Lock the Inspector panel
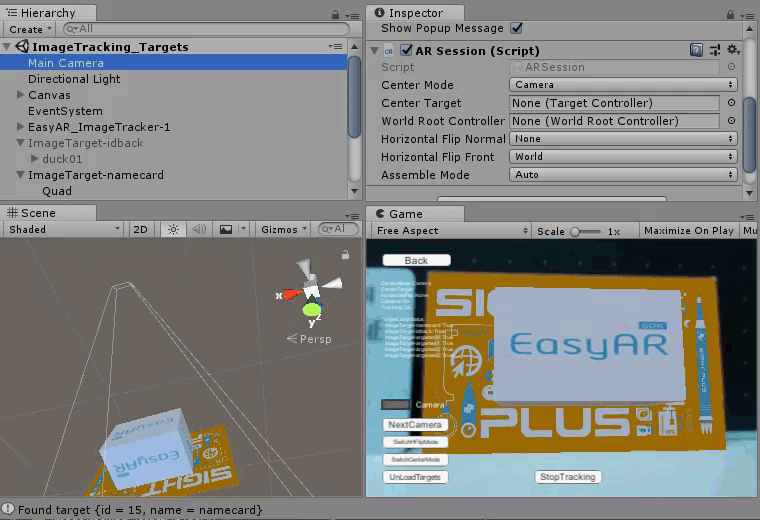Screen dimensions: 760x520 point(730,15)
